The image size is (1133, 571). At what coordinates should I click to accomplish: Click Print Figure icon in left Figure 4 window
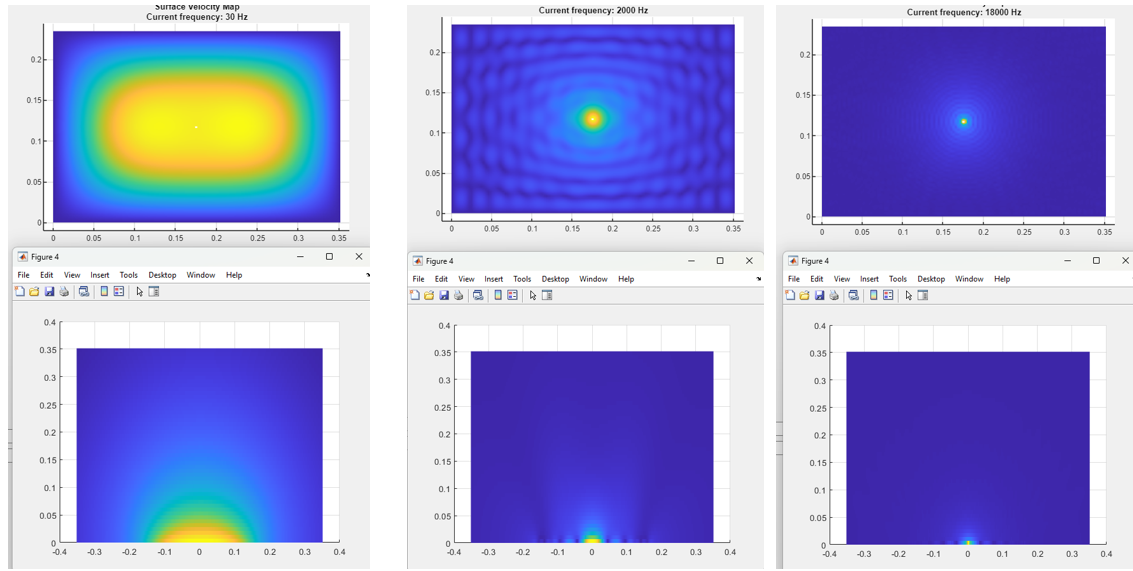click(x=64, y=291)
